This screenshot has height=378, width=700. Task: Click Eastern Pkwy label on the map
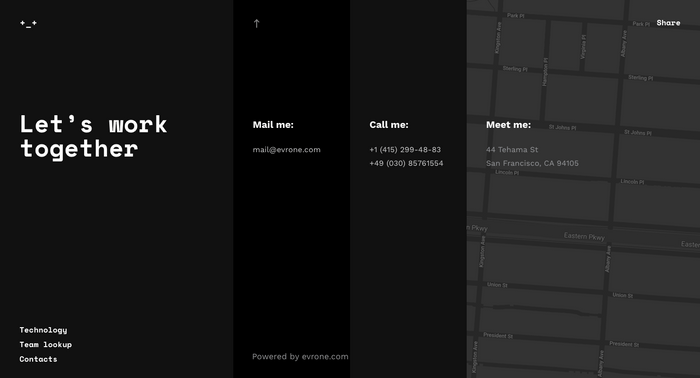(x=584, y=236)
